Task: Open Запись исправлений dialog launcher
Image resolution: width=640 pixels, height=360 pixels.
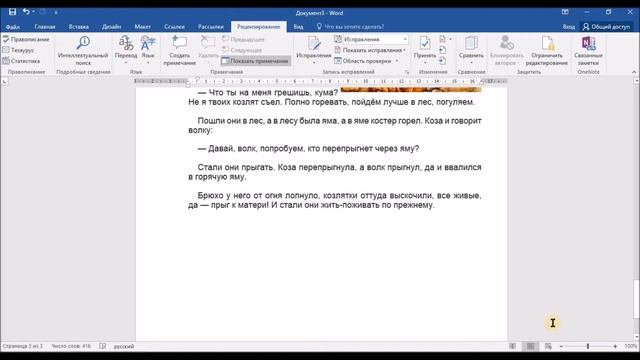Action: pyautogui.click(x=407, y=72)
